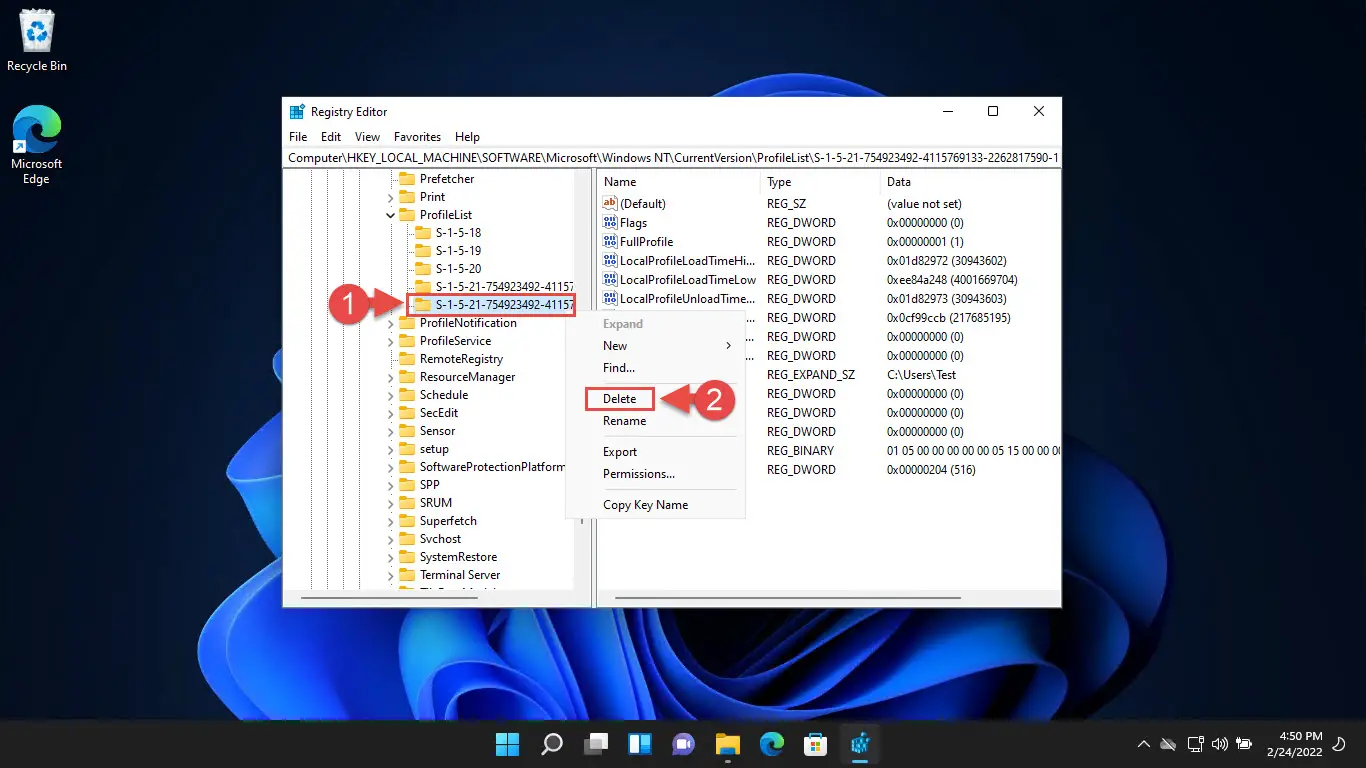Click the Registry Editor title bar icon

click(297, 112)
